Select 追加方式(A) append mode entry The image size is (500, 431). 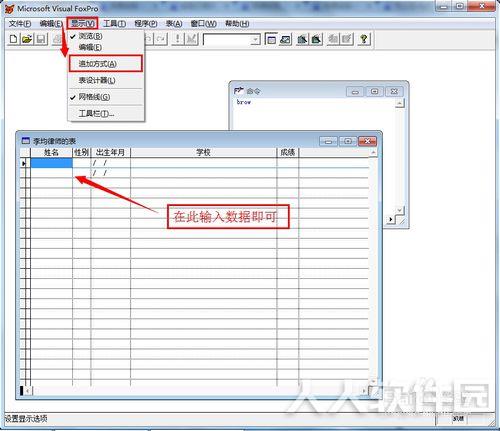tap(106, 64)
